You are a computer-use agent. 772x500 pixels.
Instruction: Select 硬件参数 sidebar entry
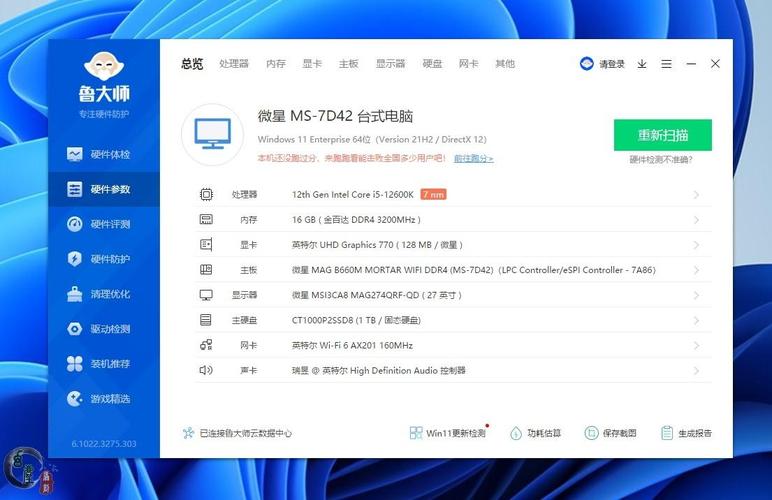pos(104,189)
